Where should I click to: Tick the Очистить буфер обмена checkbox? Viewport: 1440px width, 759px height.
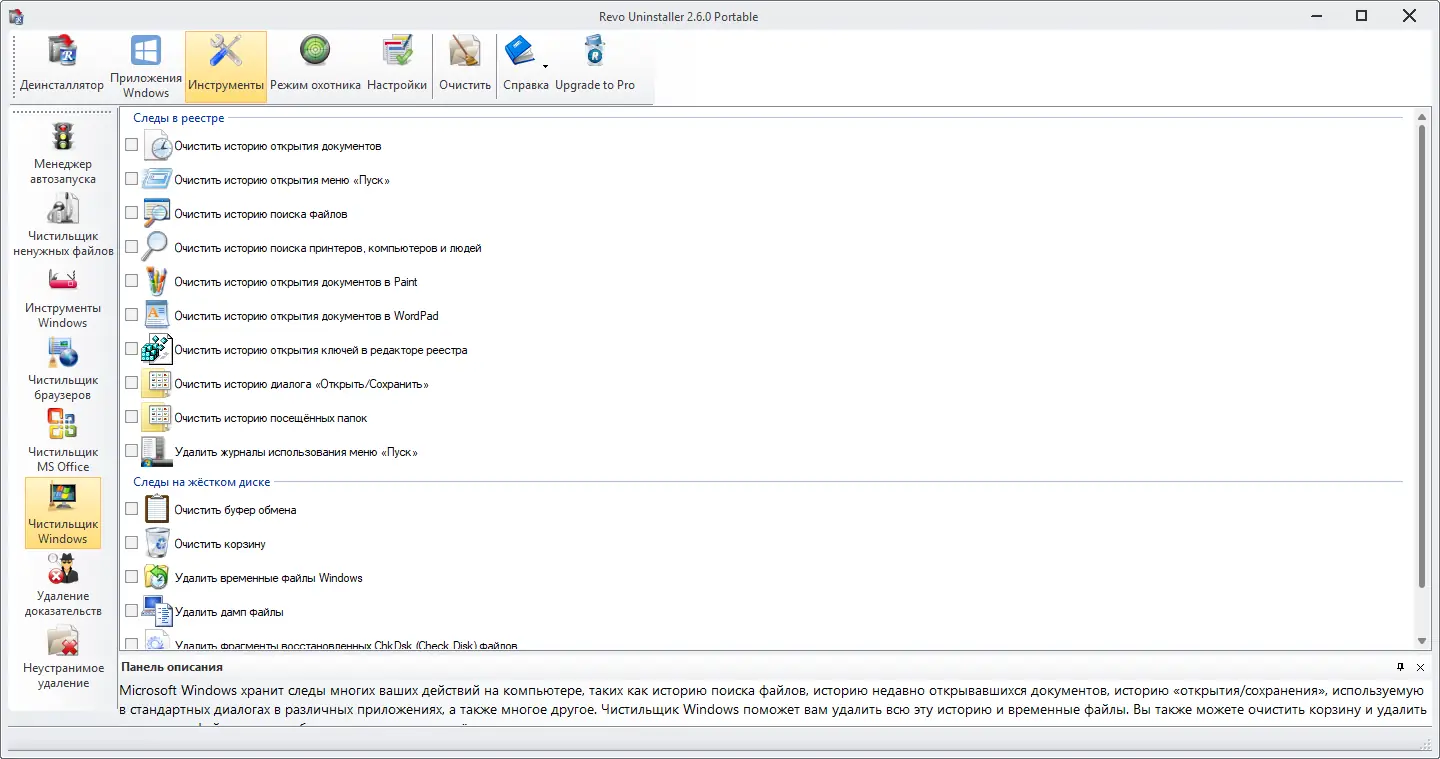click(132, 509)
